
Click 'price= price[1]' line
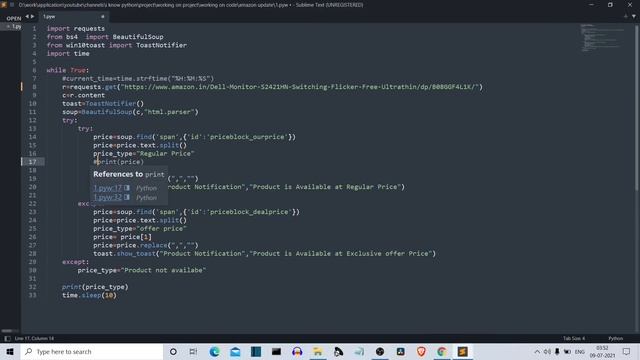pos(122,237)
